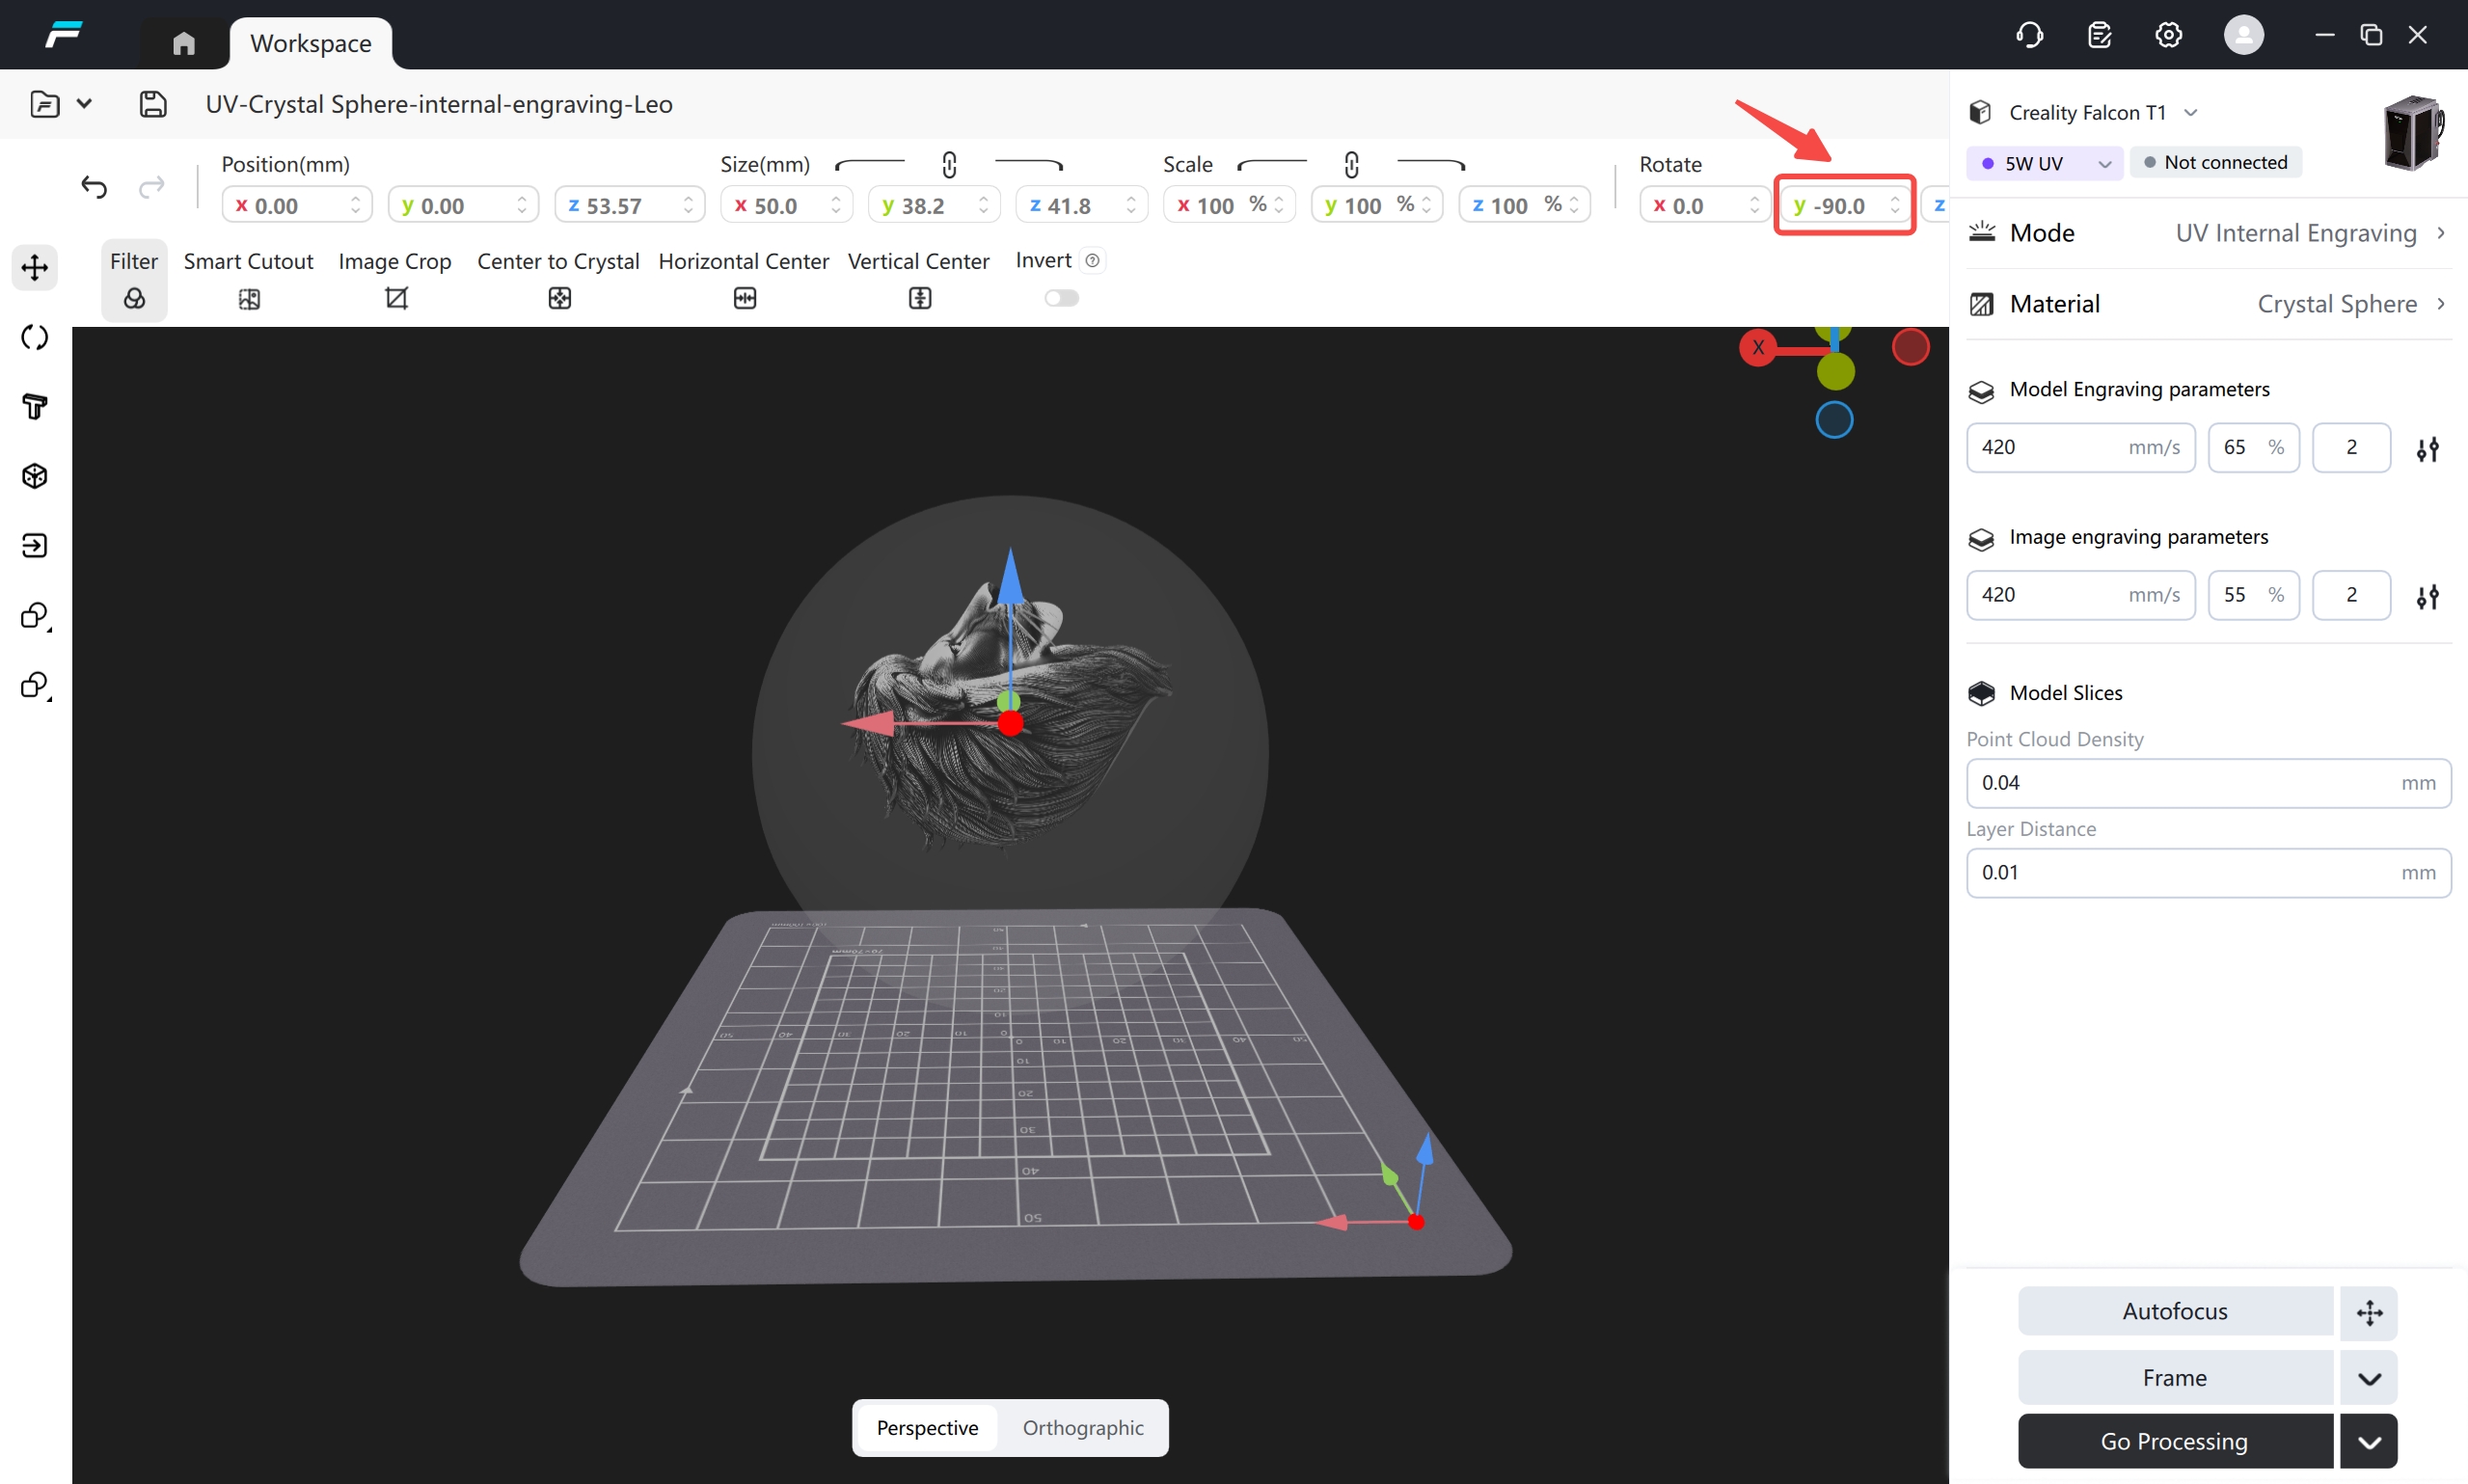The height and width of the screenshot is (1484, 2468).
Task: Open the 5W UV laser module dropdown
Action: click(x=2044, y=163)
